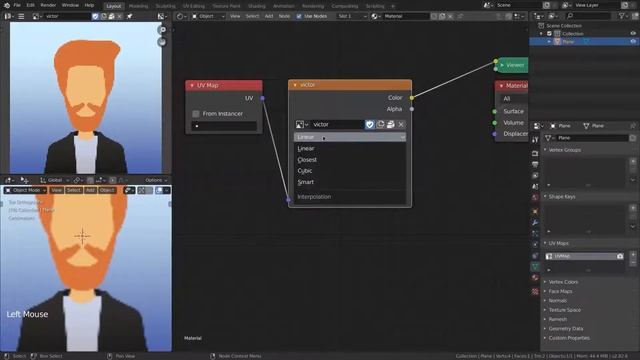Add shape key with plus button
The width and height of the screenshot is (640, 360).
[633, 208]
